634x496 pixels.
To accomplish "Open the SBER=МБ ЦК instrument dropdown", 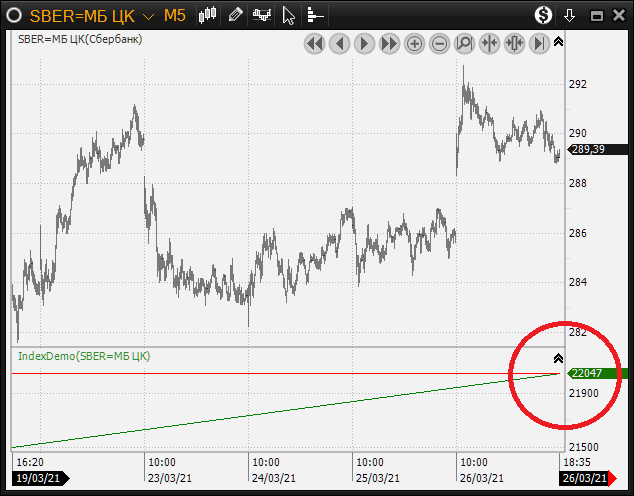I will pos(148,16).
